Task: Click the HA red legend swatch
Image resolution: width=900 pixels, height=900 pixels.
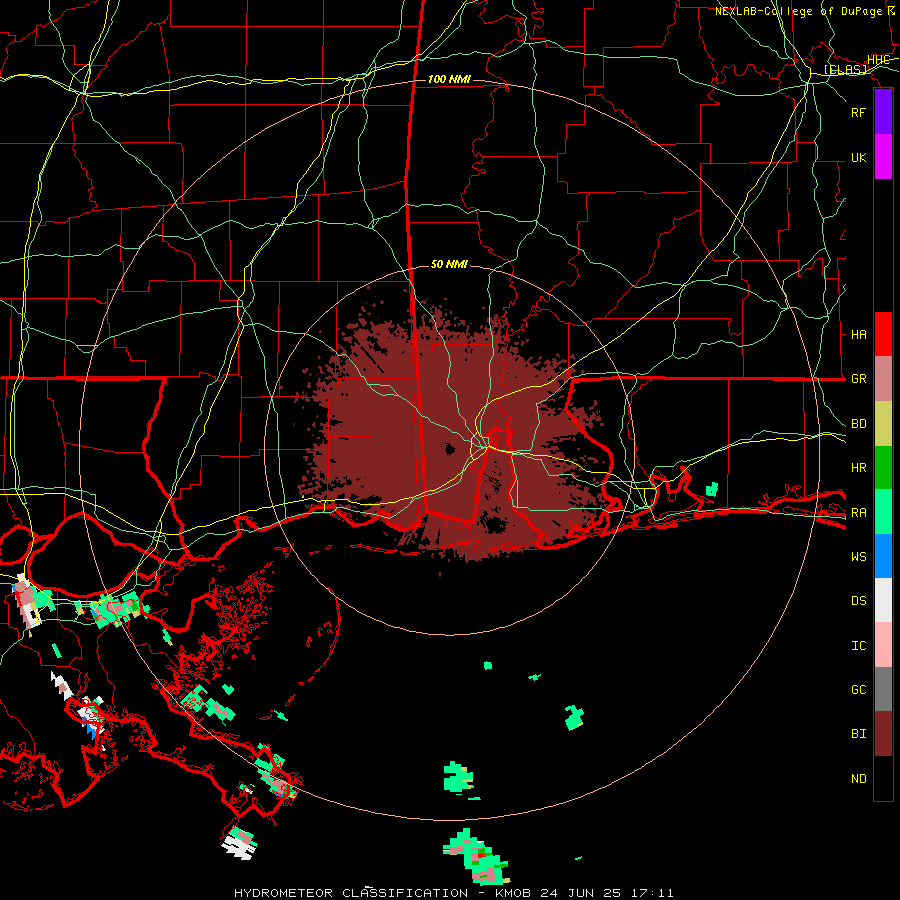Action: [x=883, y=334]
